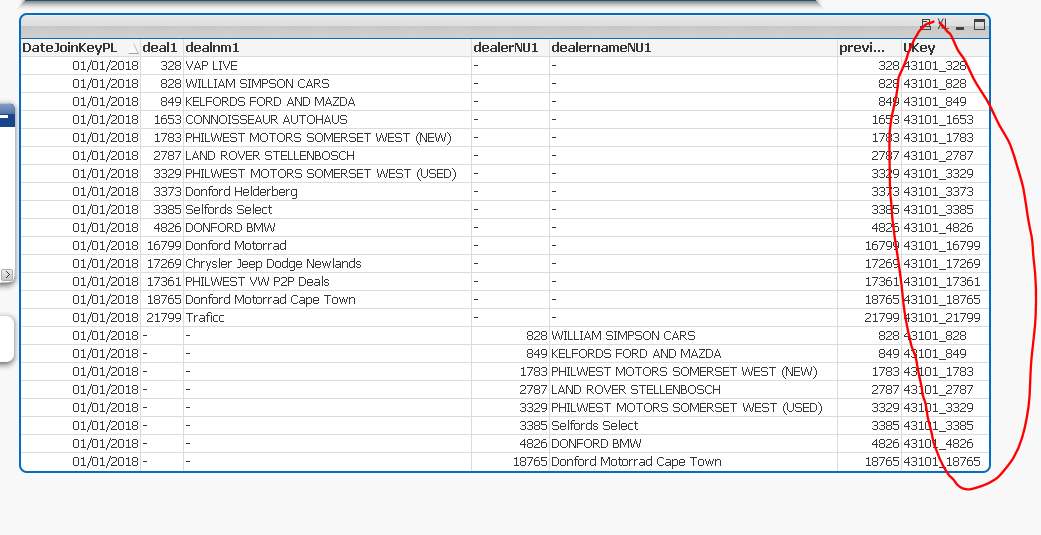Image resolution: width=1041 pixels, height=535 pixels.
Task: Select LAND ROVER STELLENBOSCH in dealnm1
Action: (x=270, y=155)
